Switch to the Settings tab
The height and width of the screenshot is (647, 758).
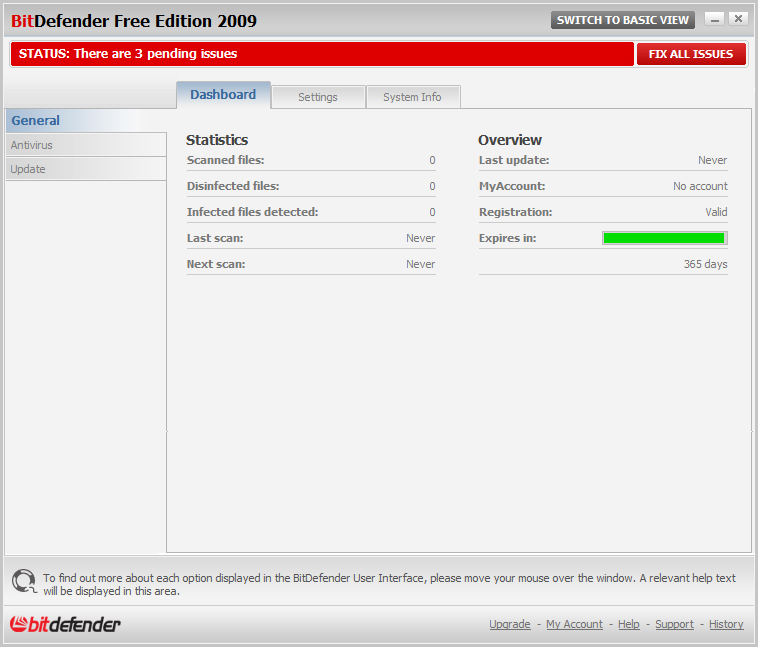coord(318,97)
